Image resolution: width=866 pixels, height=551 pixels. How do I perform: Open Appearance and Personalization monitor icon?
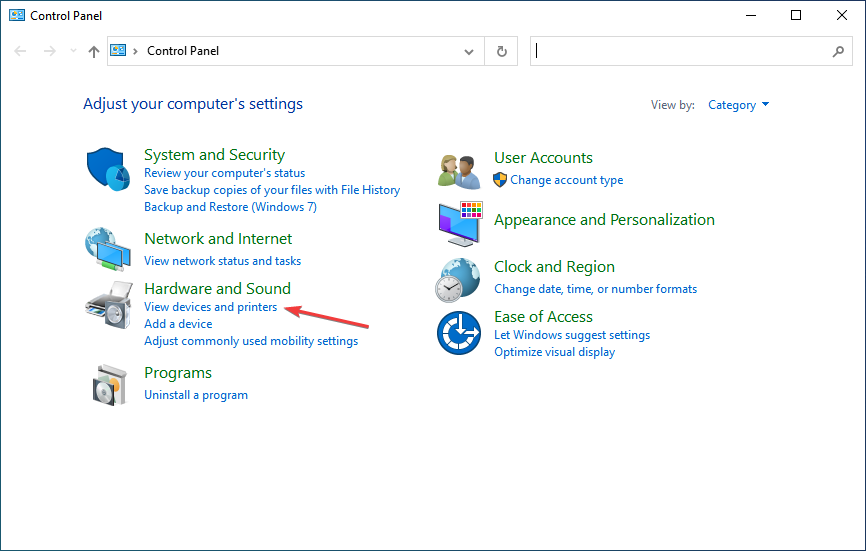click(460, 224)
